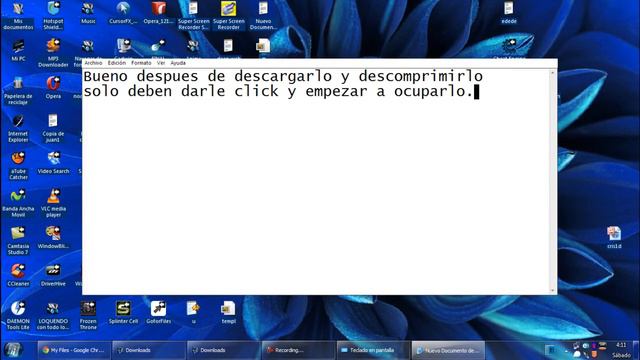This screenshot has height=360, width=640.
Task: Click the word descargarlo in the Notepad text
Action: click(283, 76)
